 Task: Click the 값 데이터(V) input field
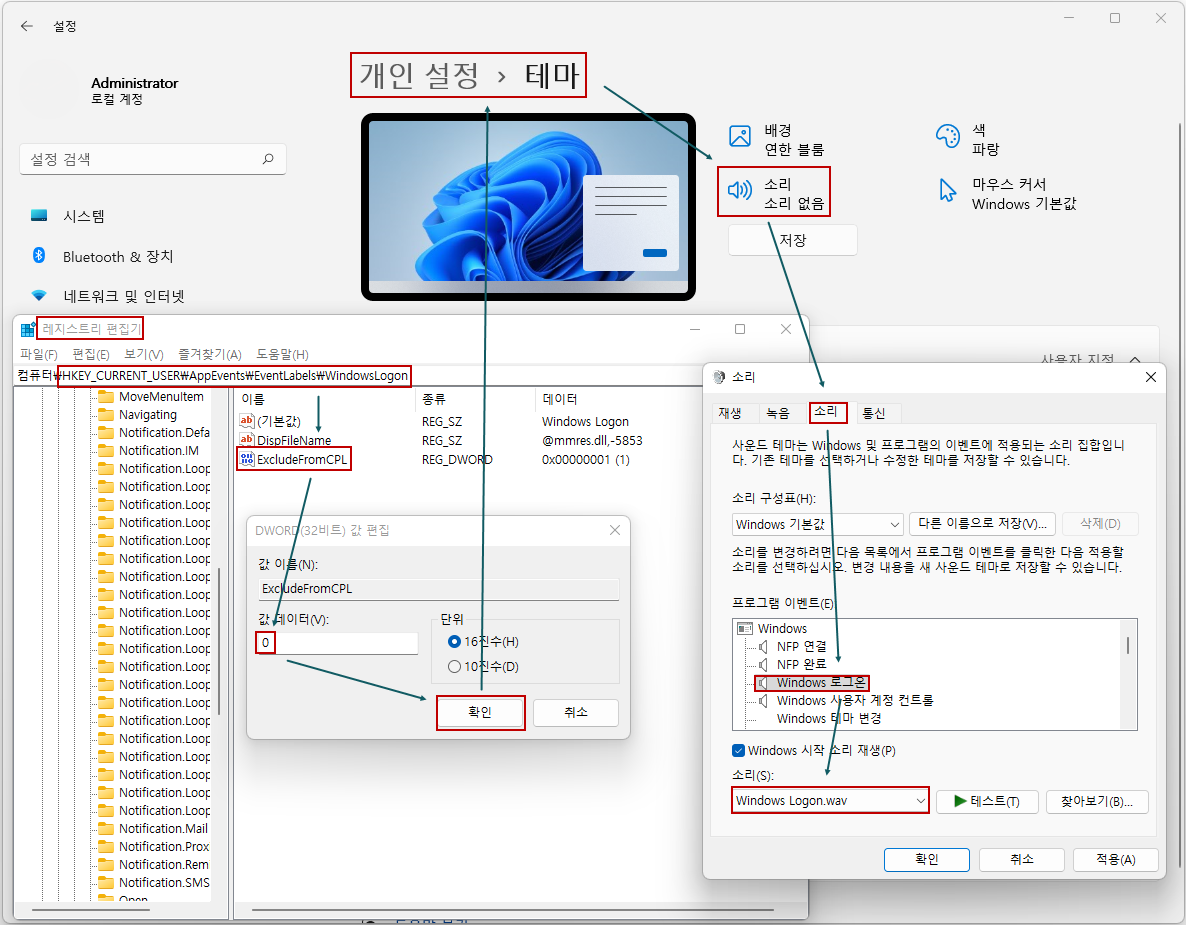click(337, 643)
